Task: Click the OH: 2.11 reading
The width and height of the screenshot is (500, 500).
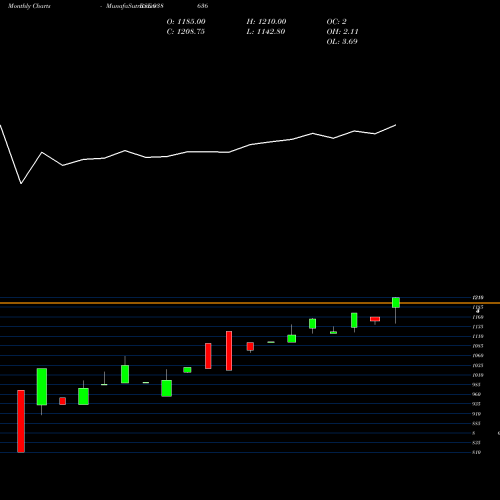Action: point(342,32)
